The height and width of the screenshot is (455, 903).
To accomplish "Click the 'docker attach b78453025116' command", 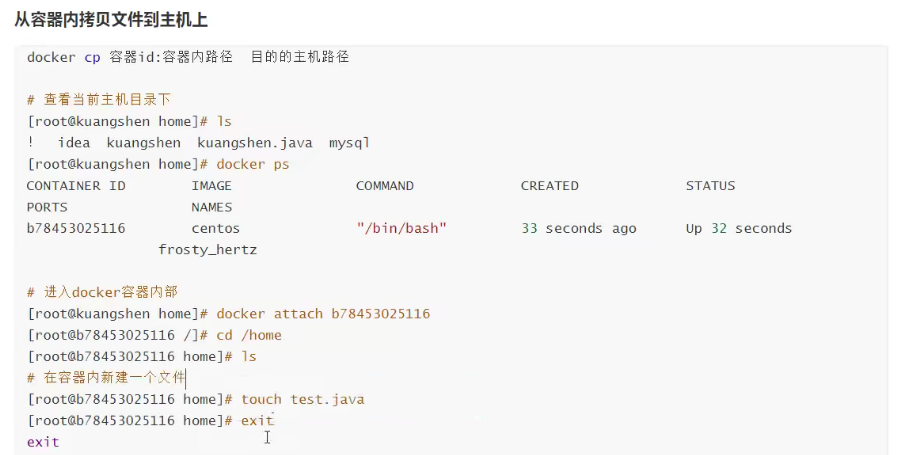I will click(x=323, y=314).
